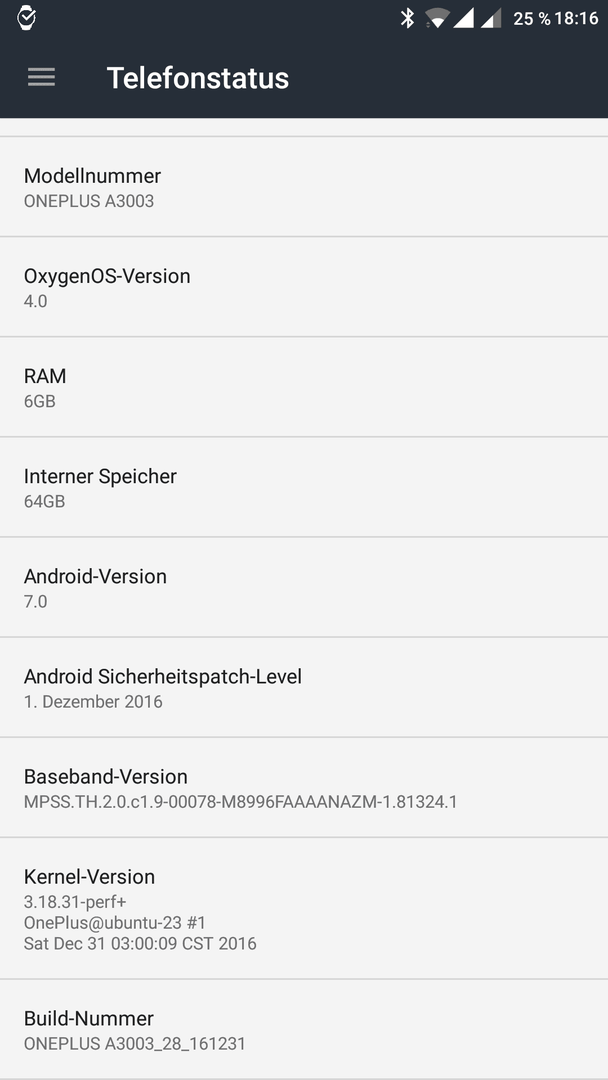Select the Modellnummer entry
Image resolution: width=608 pixels, height=1080 pixels.
[x=304, y=187]
